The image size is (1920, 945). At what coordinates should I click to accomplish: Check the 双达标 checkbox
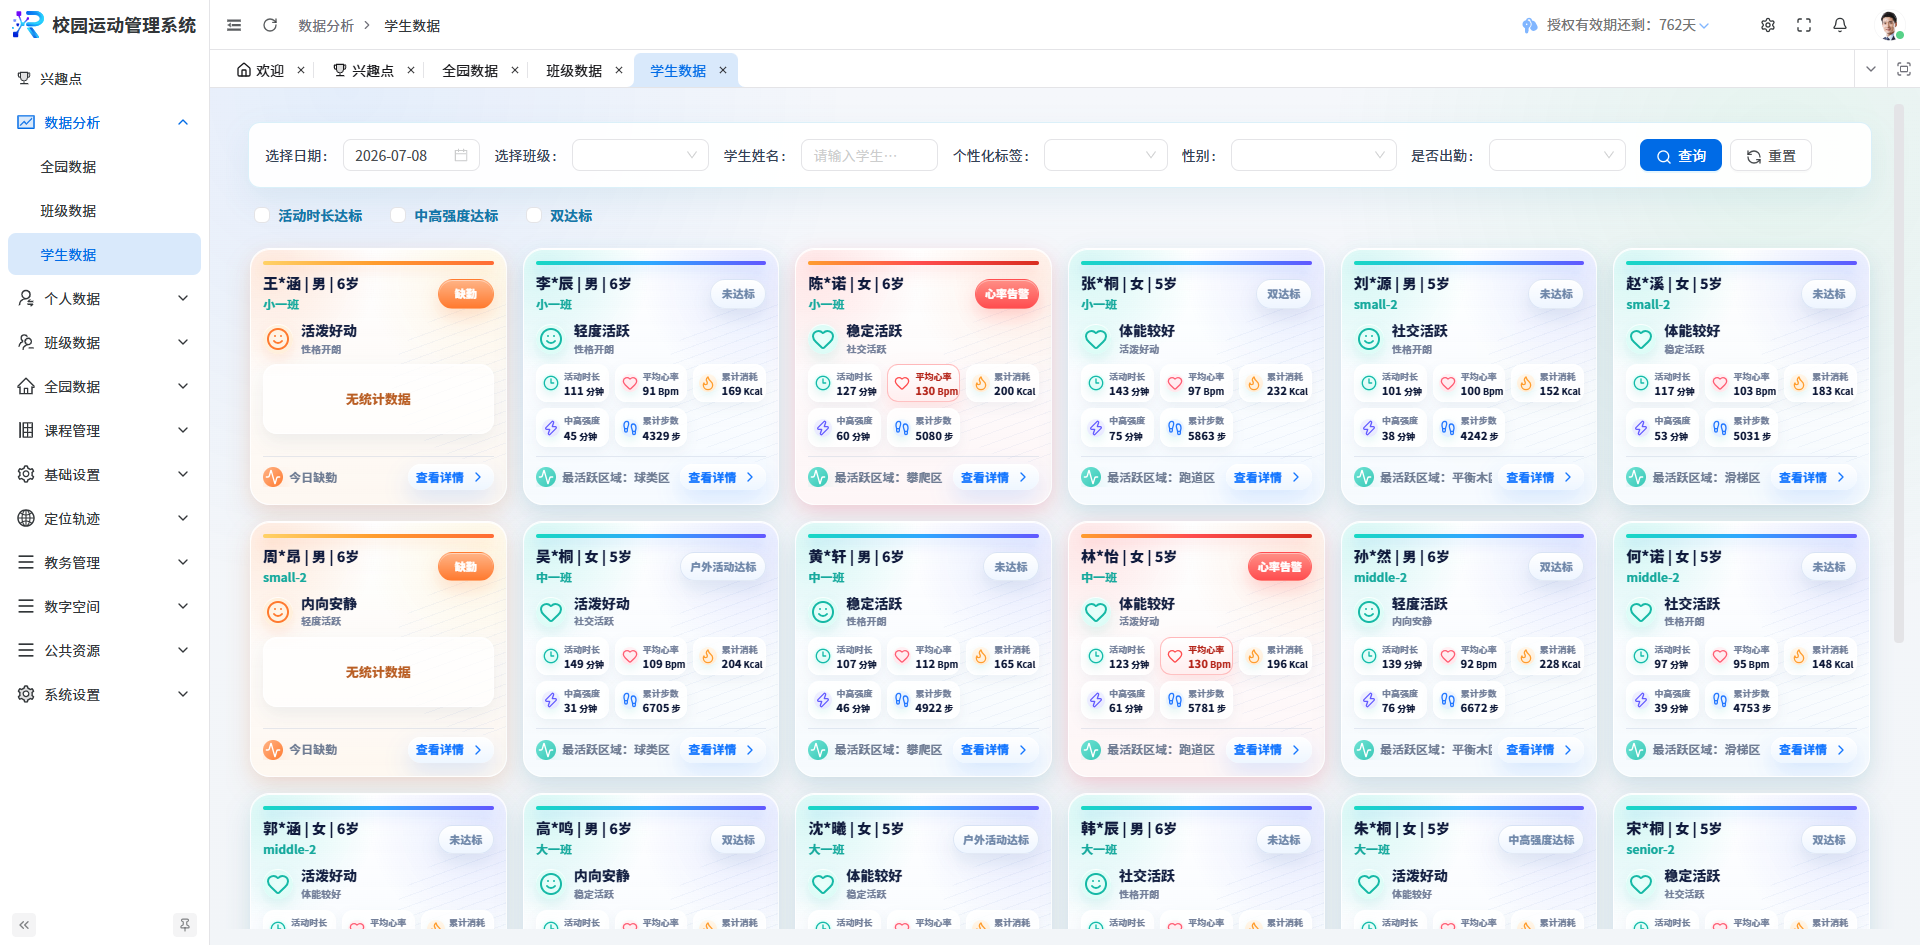point(534,215)
